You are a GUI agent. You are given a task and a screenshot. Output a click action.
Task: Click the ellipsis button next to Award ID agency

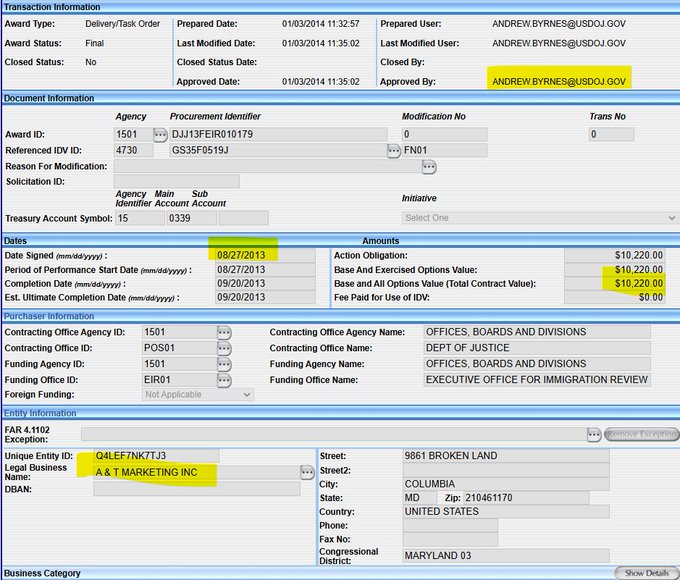[160, 134]
